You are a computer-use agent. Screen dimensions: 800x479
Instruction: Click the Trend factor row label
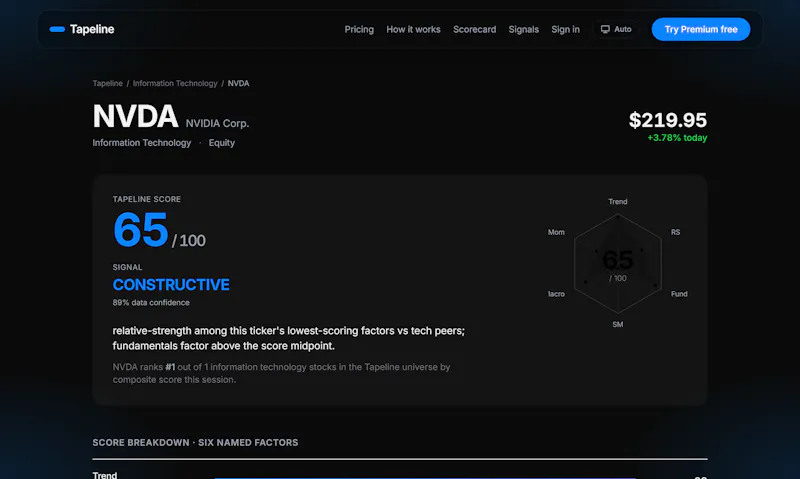pyautogui.click(x=105, y=475)
